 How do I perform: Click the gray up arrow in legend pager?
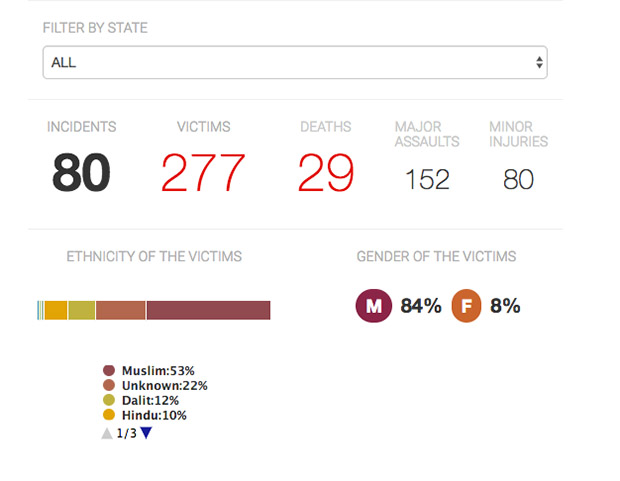107,433
